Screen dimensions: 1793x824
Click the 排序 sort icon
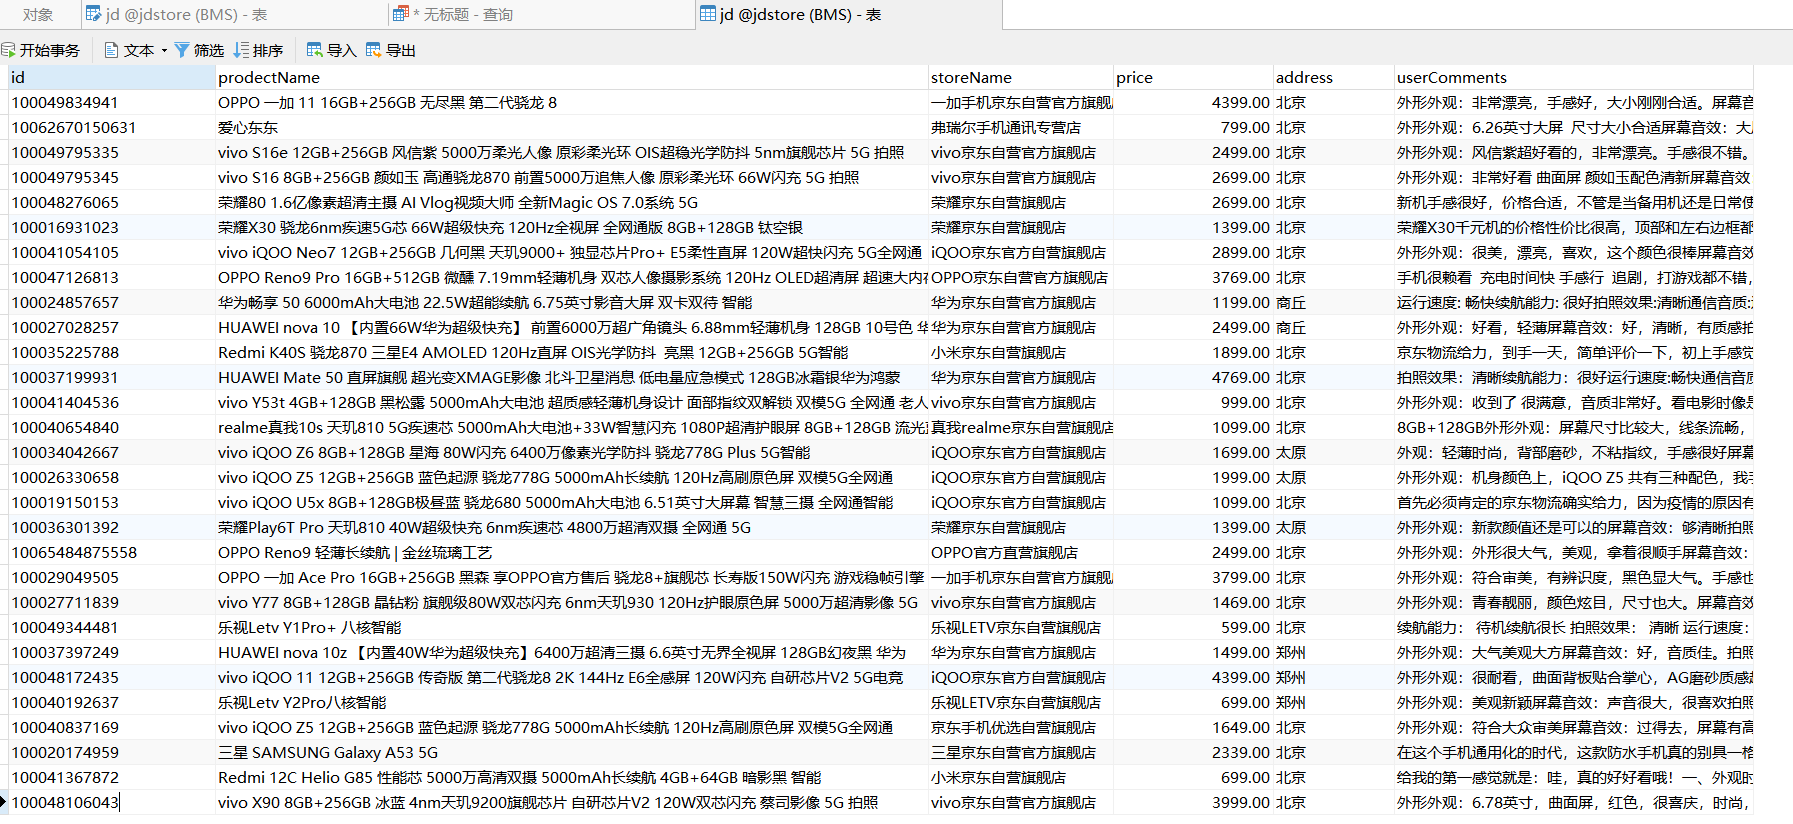(241, 50)
